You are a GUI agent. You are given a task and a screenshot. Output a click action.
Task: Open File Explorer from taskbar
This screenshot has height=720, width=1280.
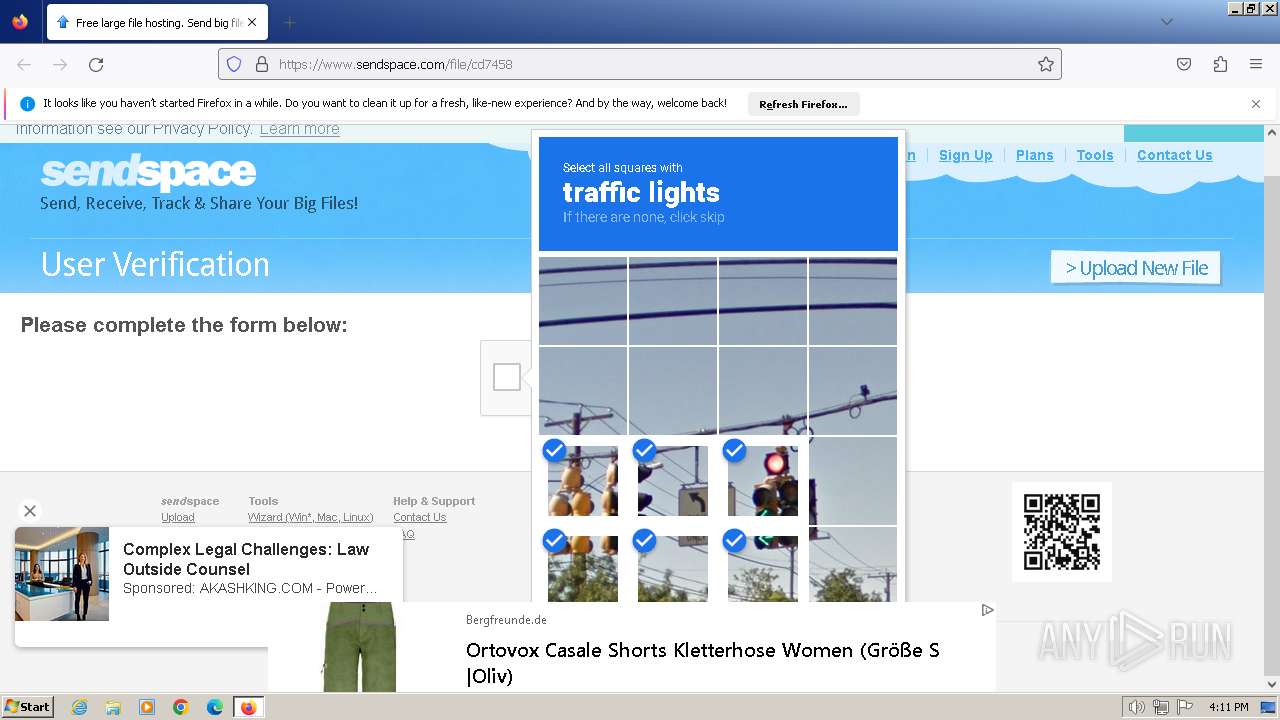coord(113,707)
